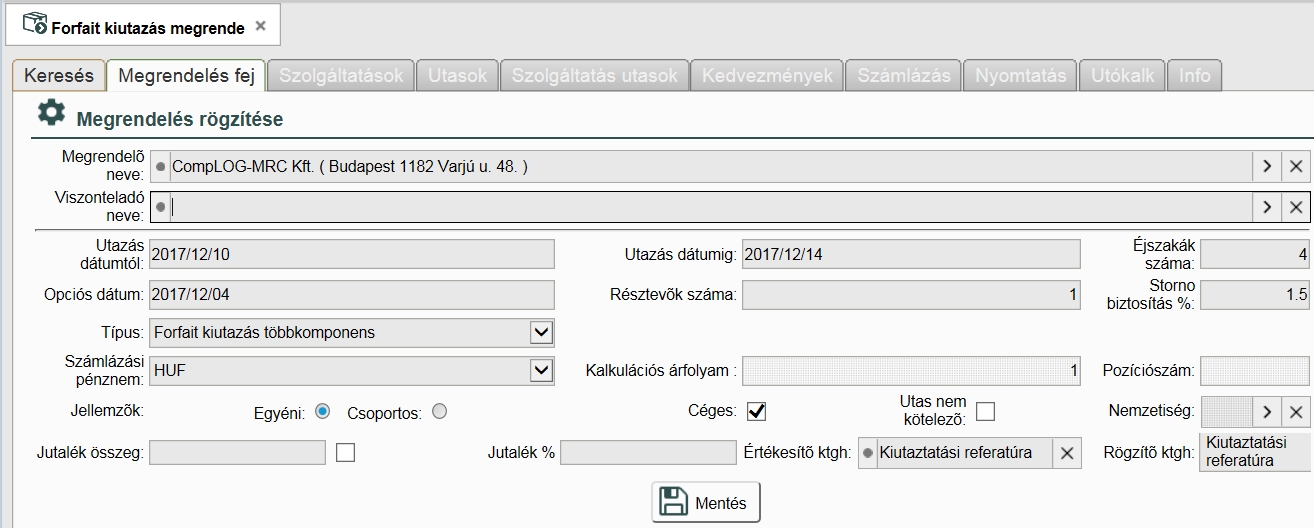1314x528 pixels.
Task: Open the Számlázási pénznem dropdown
Action: pyautogui.click(x=541, y=371)
